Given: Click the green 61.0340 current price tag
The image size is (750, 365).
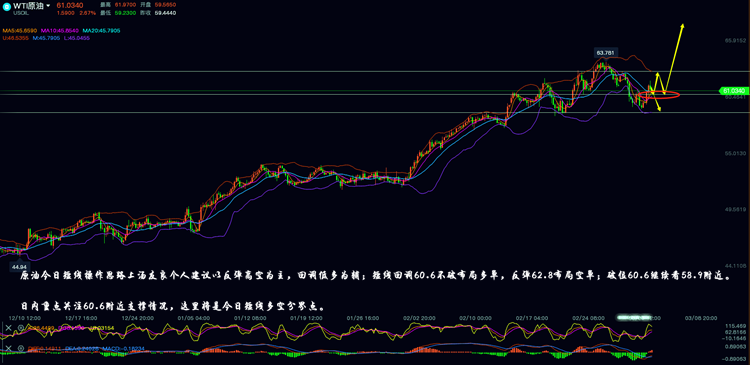Looking at the screenshot, I should point(733,90).
